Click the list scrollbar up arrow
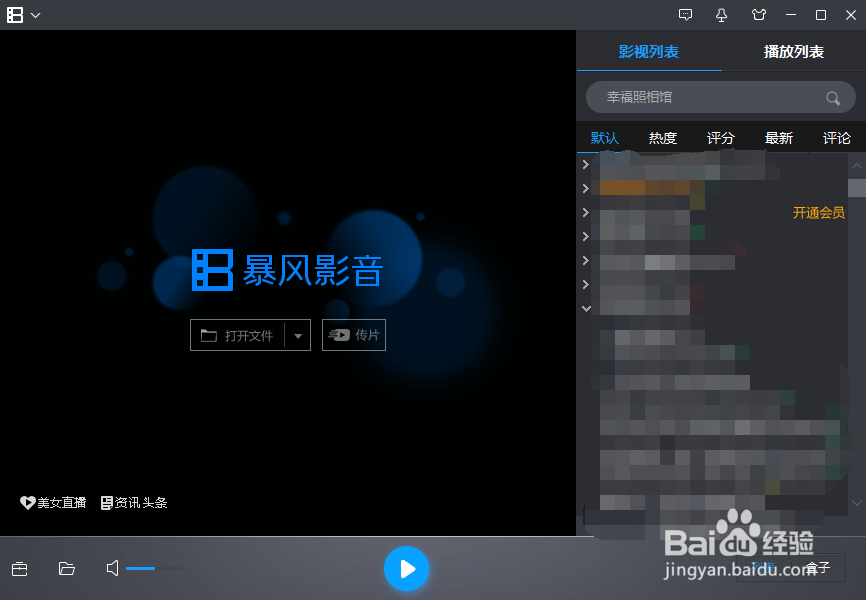Viewport: 866px width, 600px height. click(x=857, y=166)
